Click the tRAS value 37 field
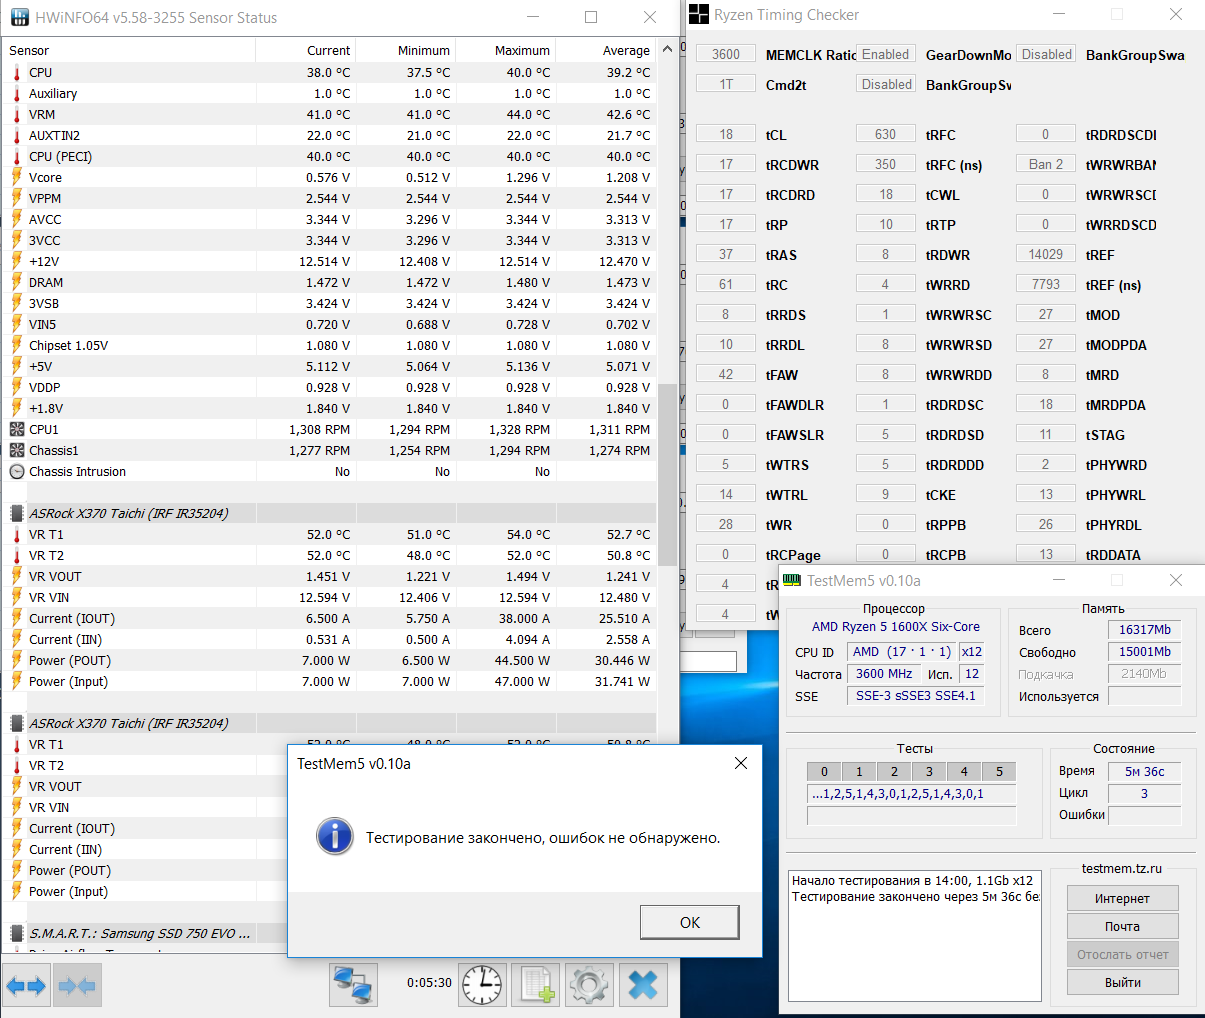 click(726, 254)
